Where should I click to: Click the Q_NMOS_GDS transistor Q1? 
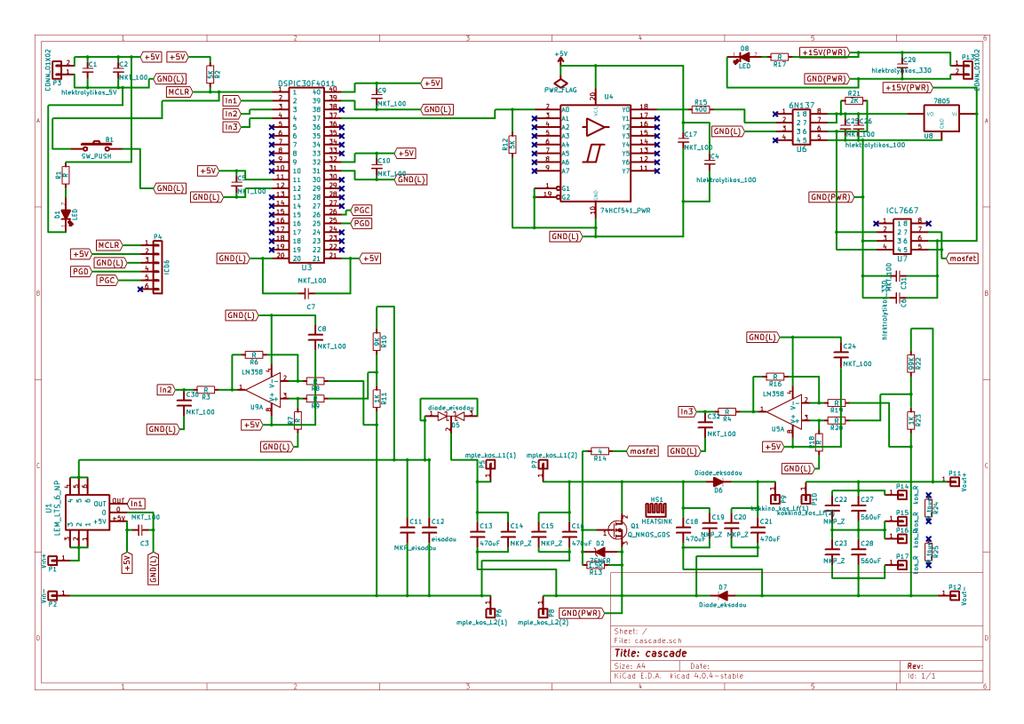coord(616,528)
